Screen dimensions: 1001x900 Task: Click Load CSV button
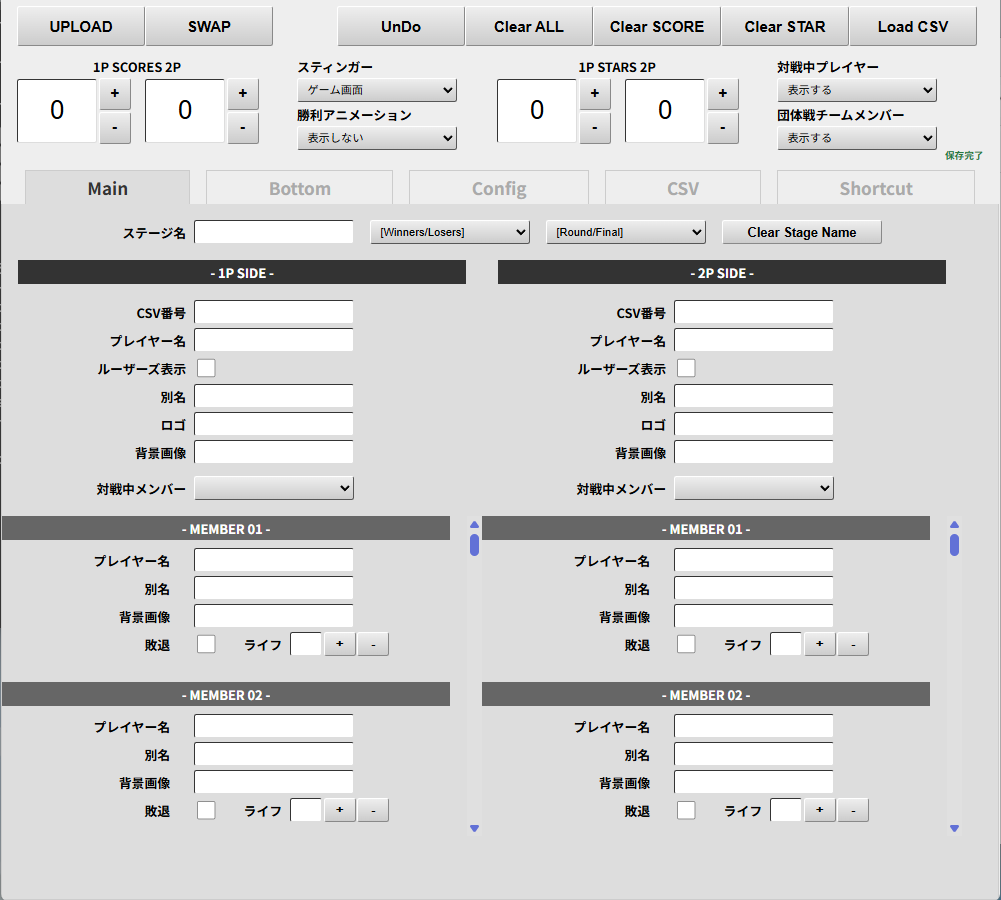[913, 27]
